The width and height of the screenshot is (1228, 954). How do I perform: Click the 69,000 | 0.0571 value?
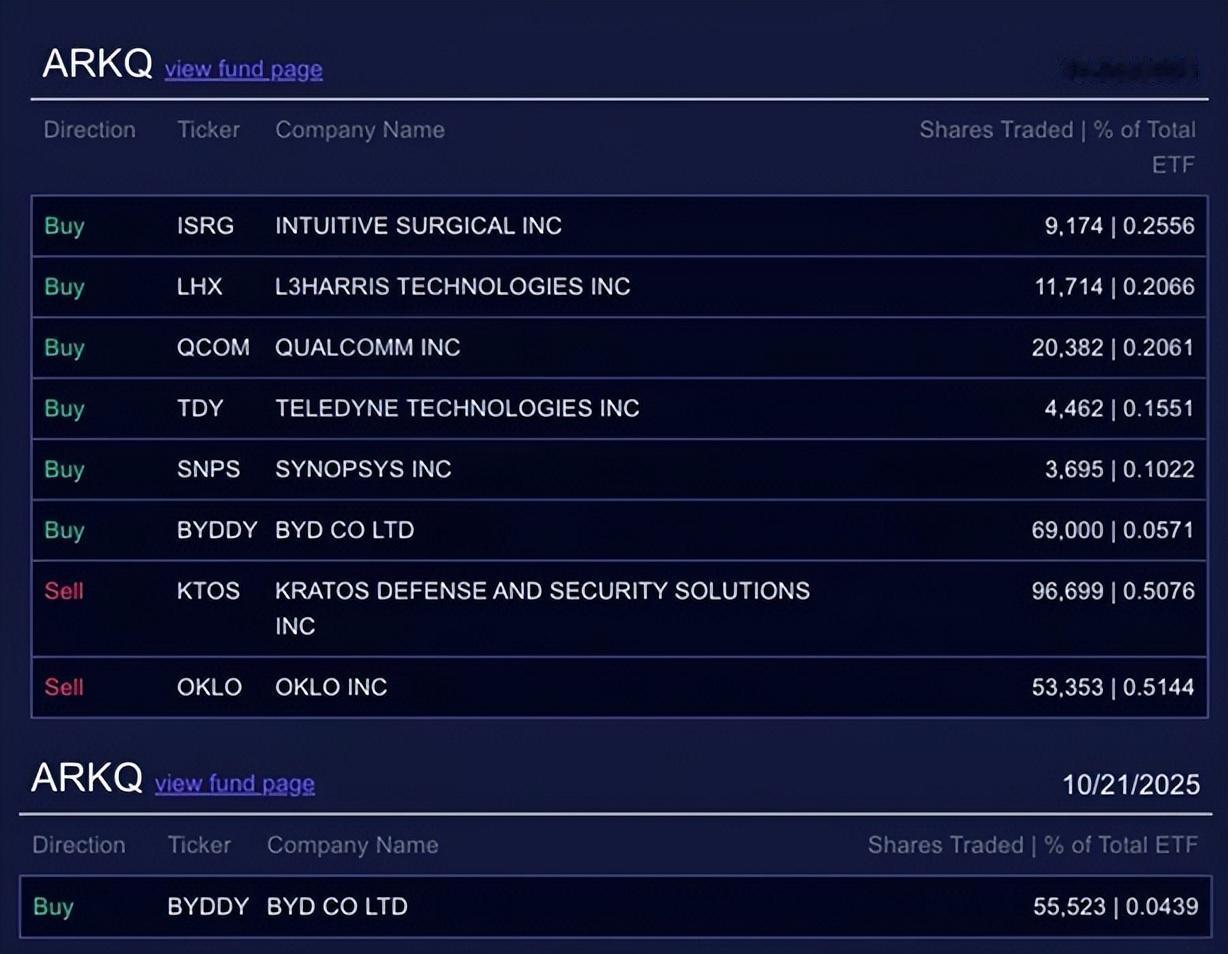(x=1113, y=531)
